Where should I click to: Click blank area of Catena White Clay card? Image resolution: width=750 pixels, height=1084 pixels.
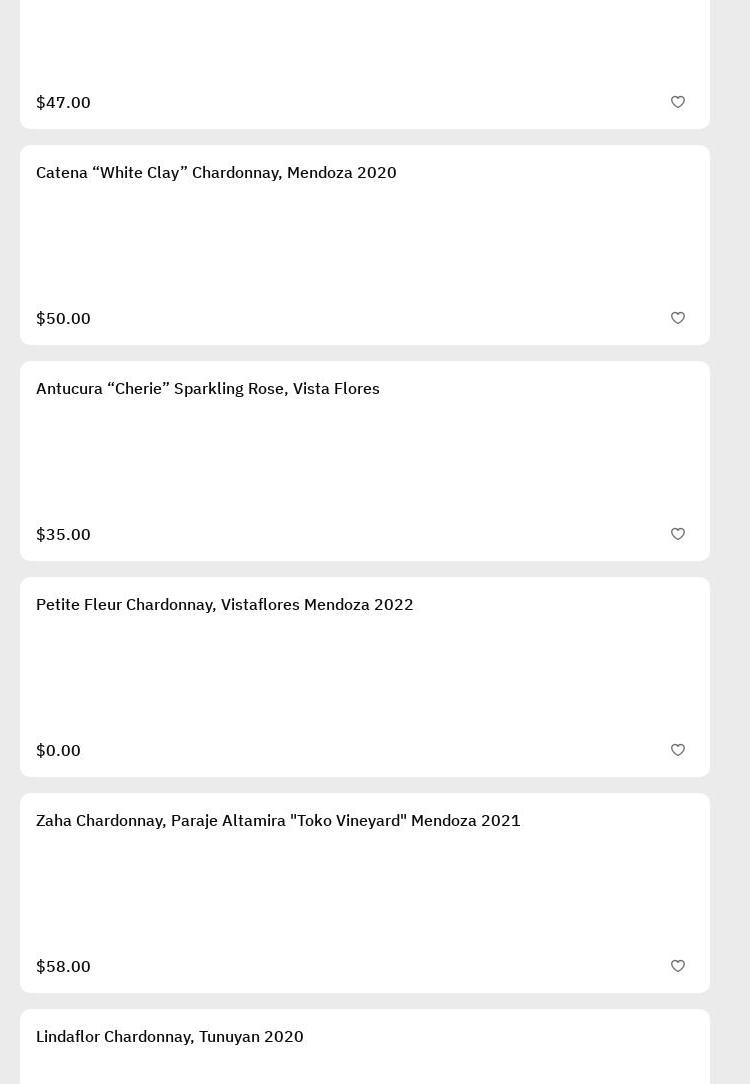(365, 245)
